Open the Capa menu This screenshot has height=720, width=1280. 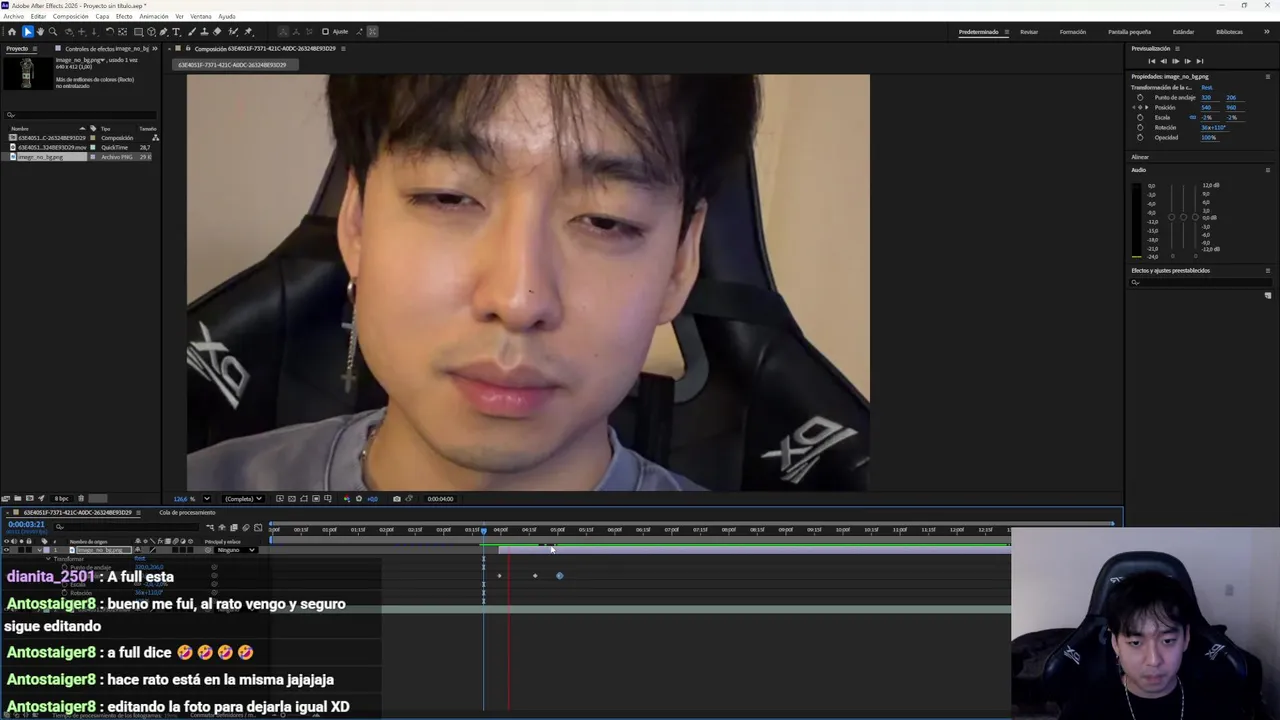(102, 16)
